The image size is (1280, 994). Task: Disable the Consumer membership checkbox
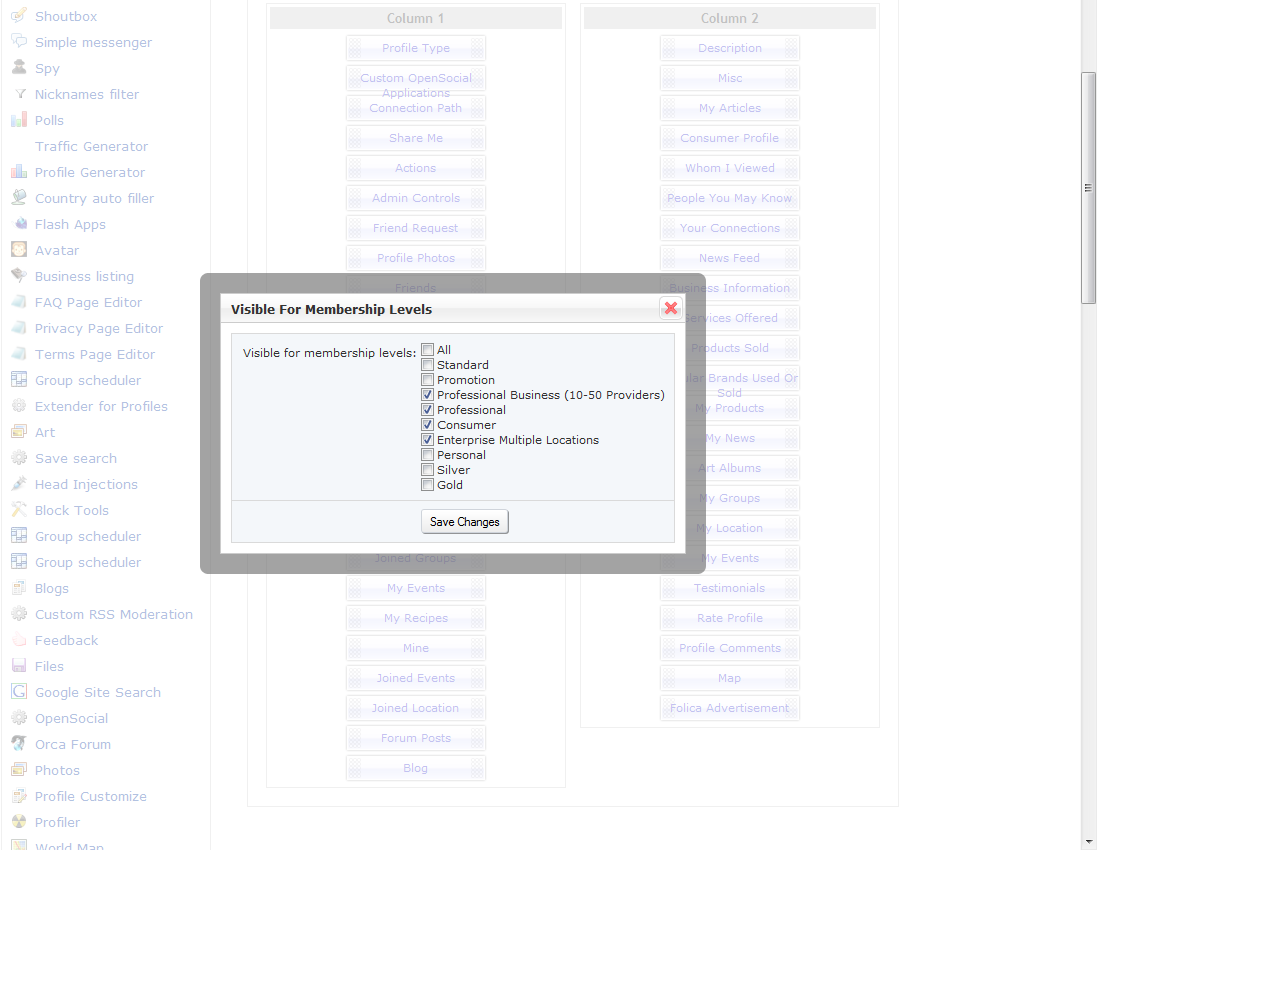[x=428, y=425]
